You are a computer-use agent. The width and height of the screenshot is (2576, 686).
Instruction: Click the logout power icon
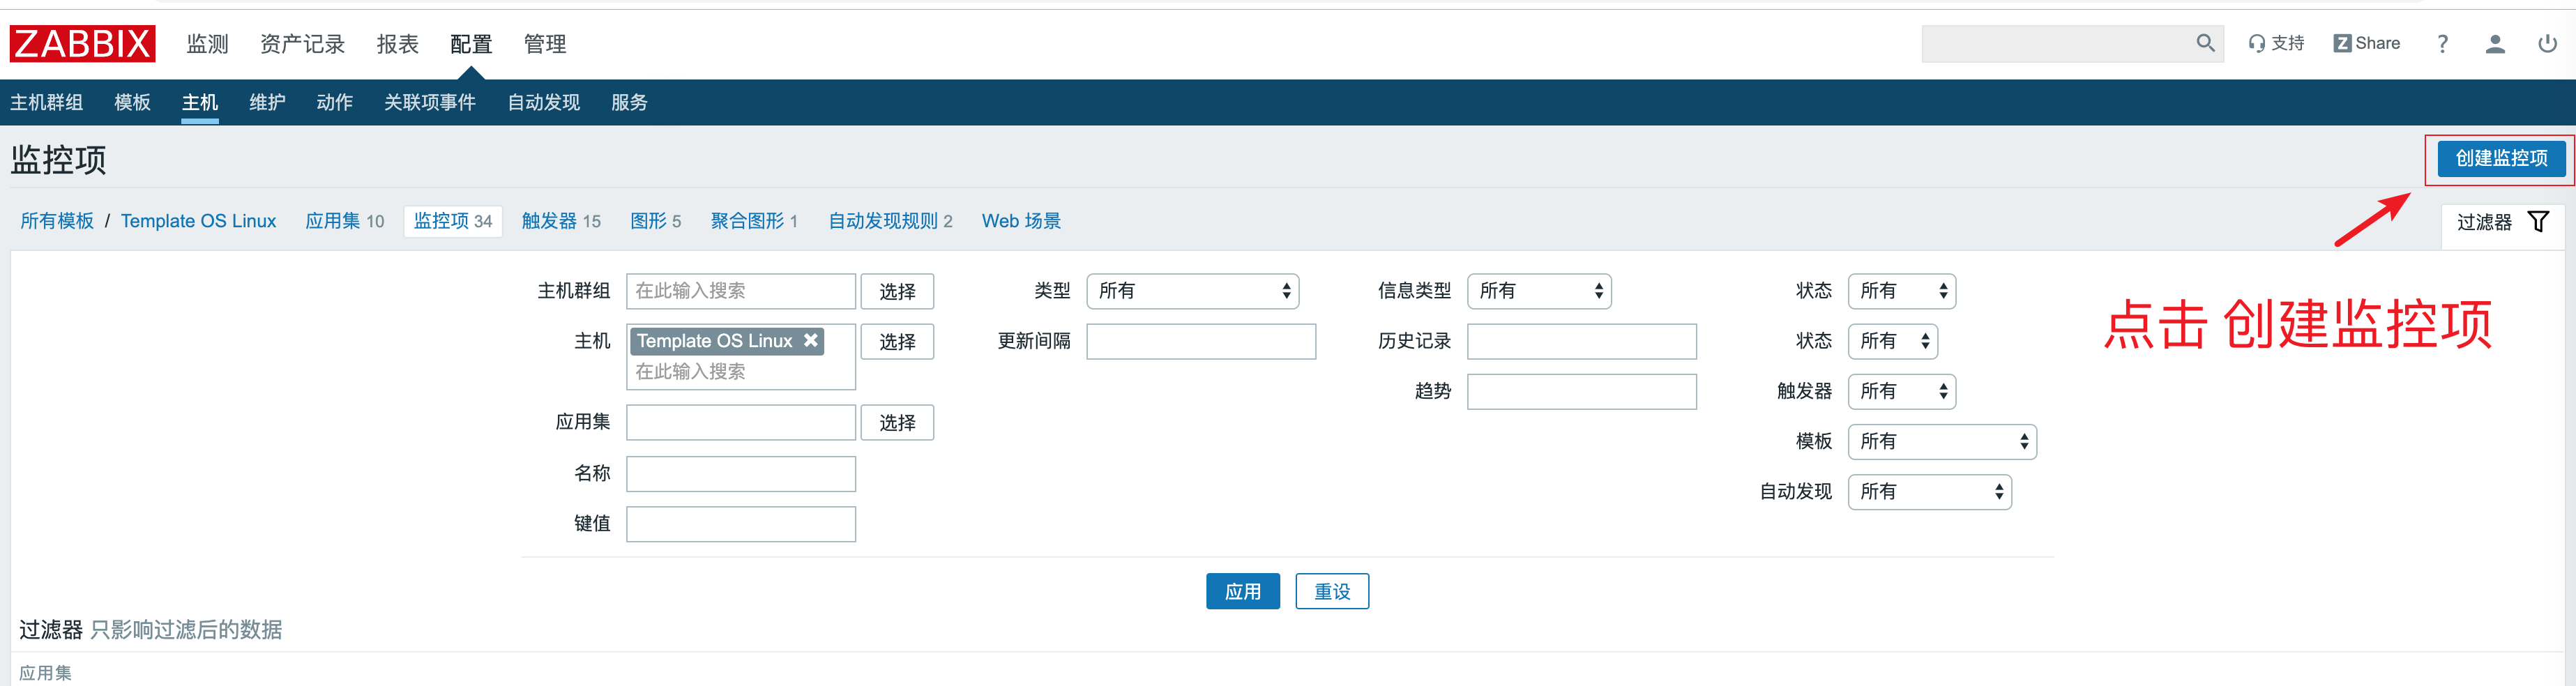(2548, 44)
